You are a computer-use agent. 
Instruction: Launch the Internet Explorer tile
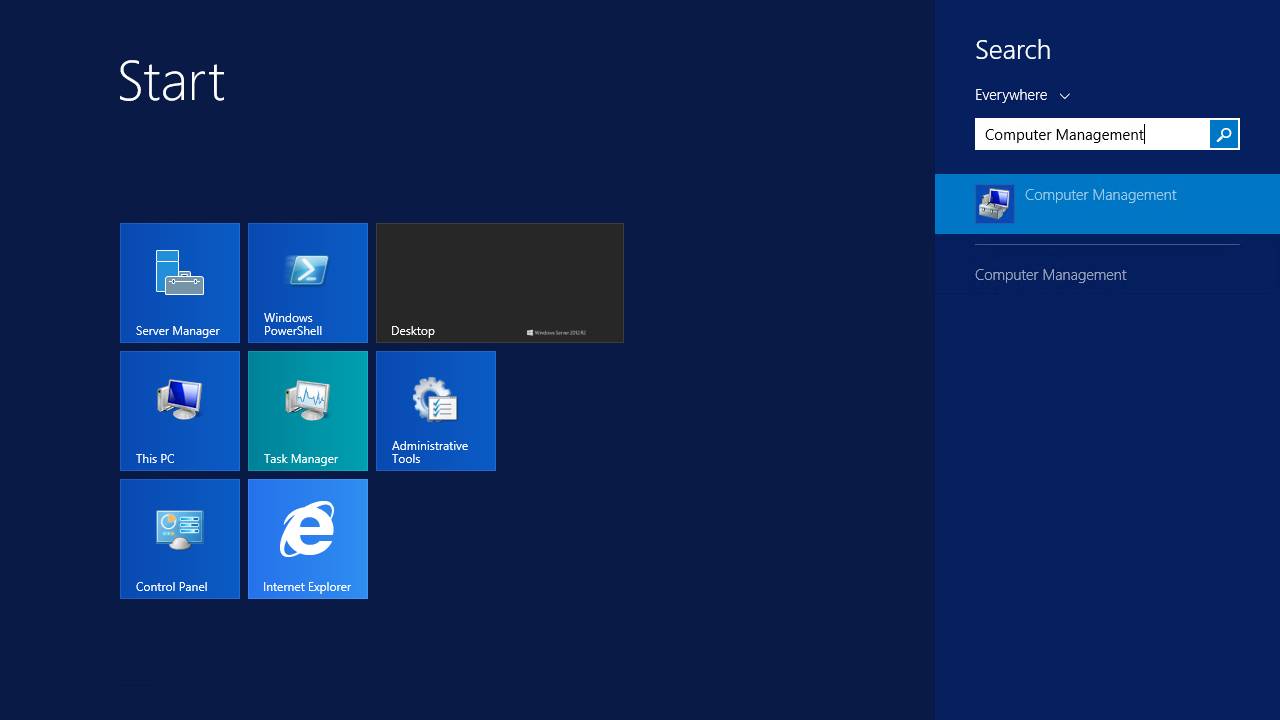308,539
